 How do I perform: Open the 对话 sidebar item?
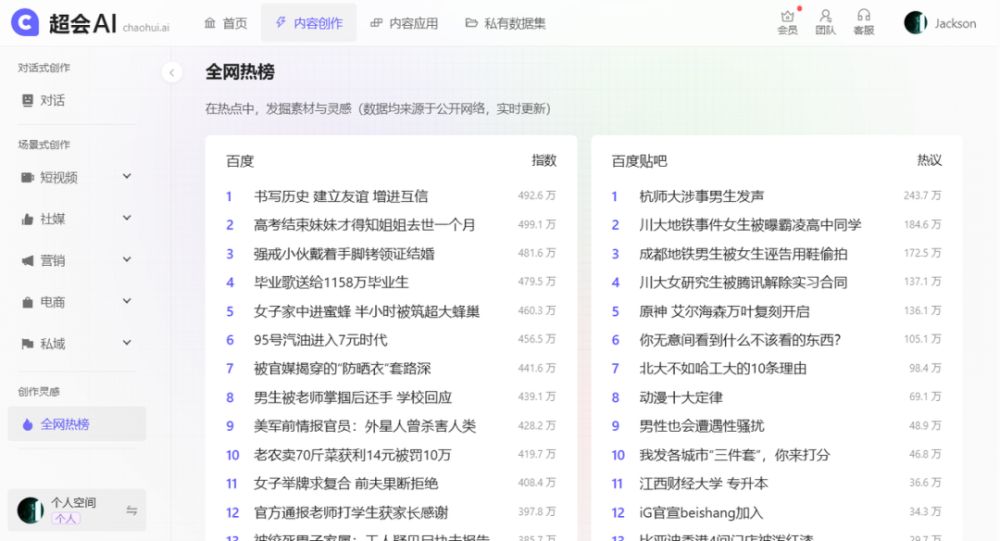click(x=77, y=100)
